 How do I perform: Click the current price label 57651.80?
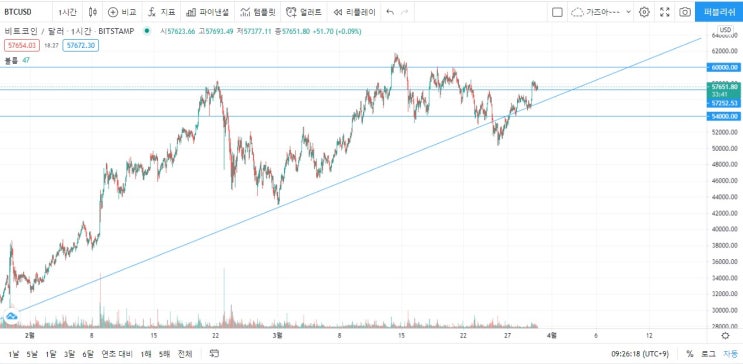click(x=724, y=87)
